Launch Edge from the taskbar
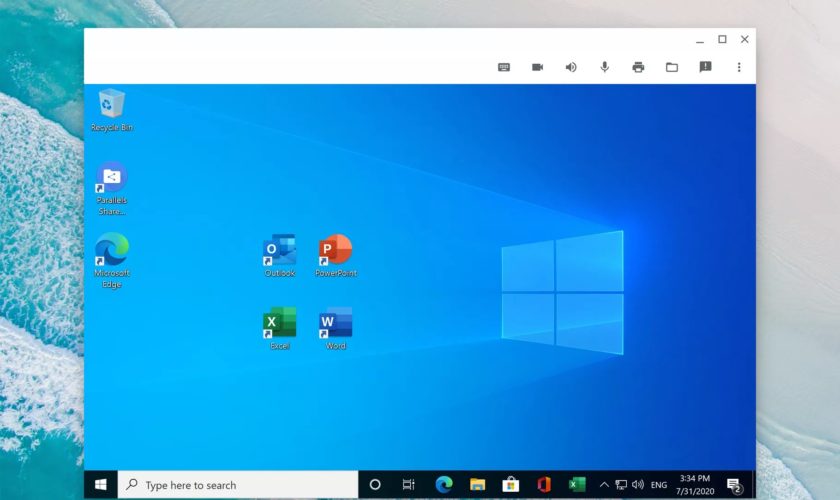This screenshot has width=840, height=500. pos(444,485)
